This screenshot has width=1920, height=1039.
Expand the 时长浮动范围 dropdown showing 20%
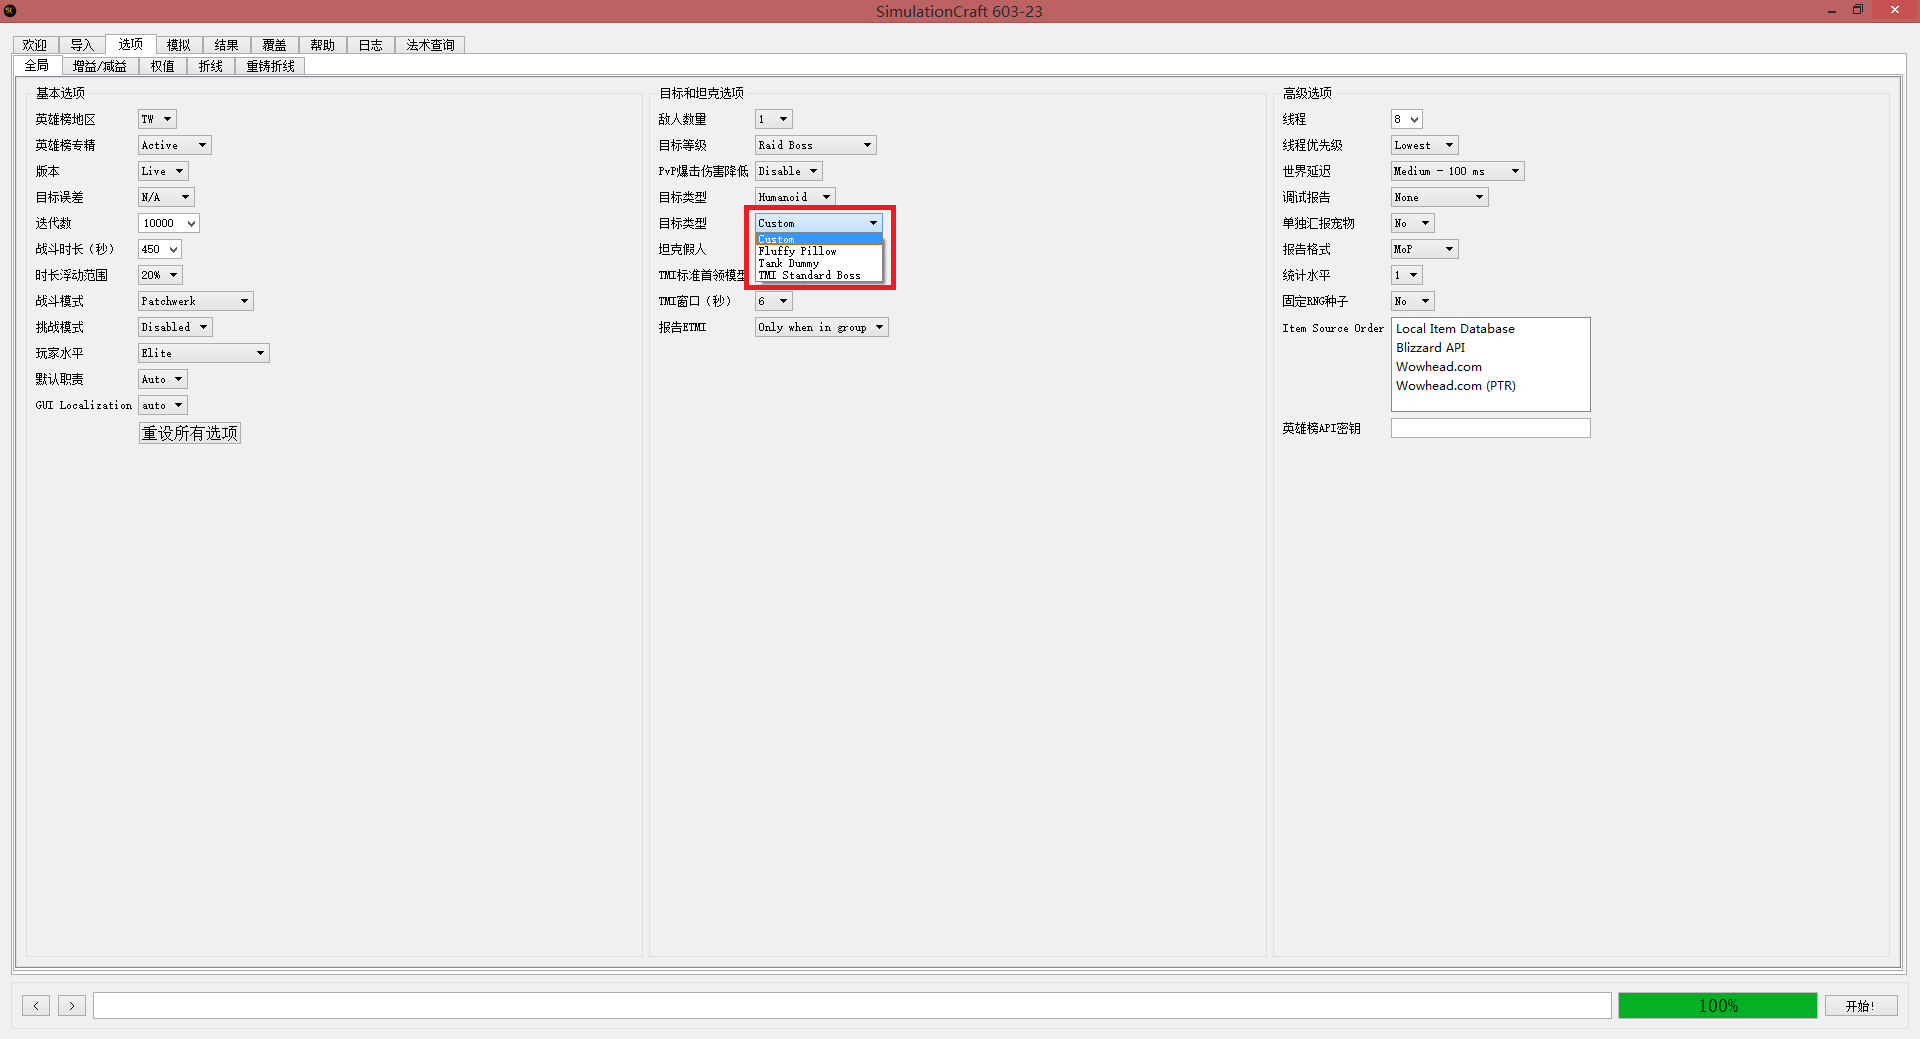160,275
